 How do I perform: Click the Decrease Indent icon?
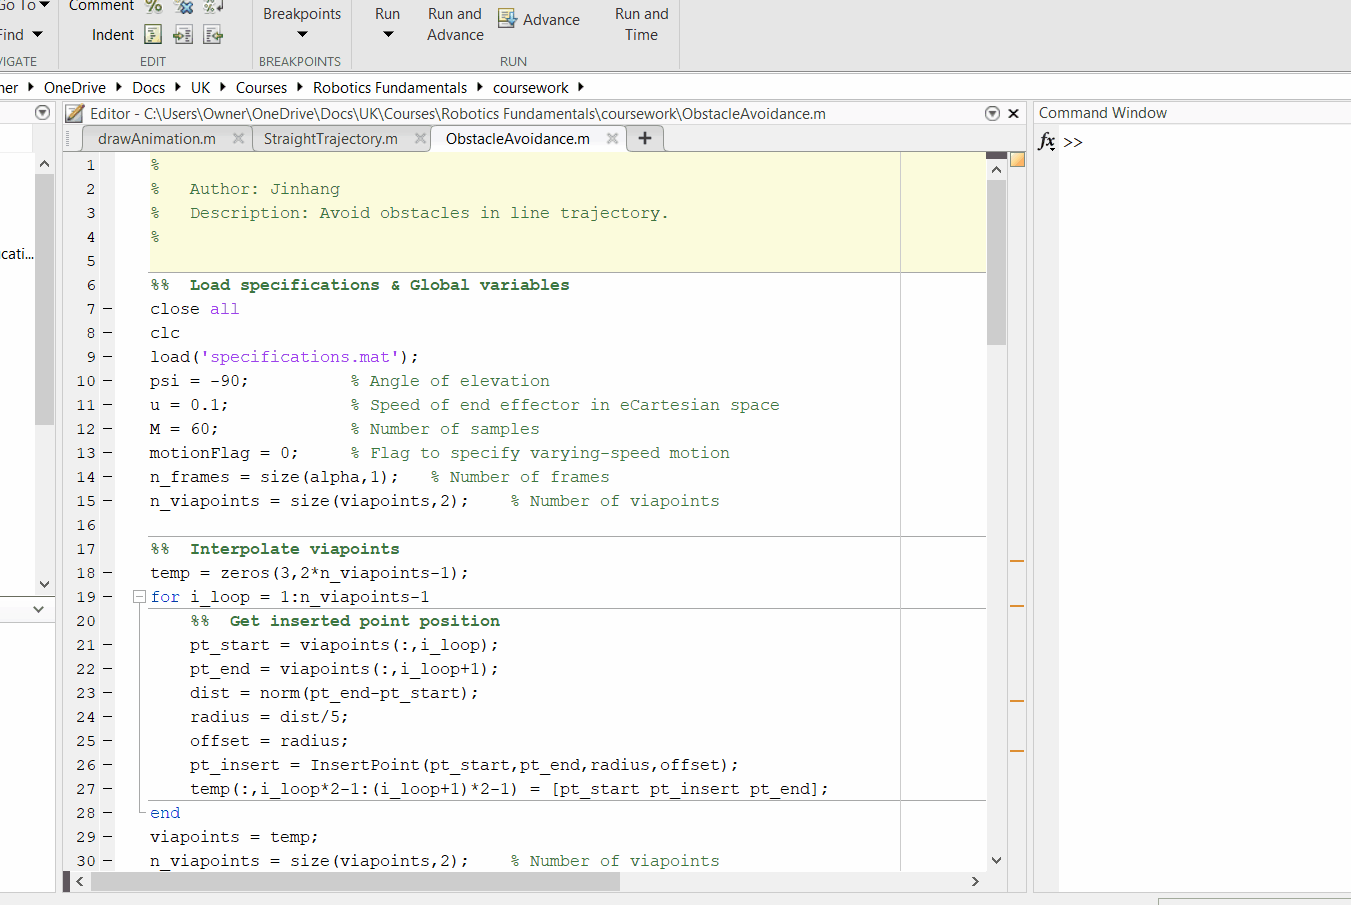pos(213,35)
